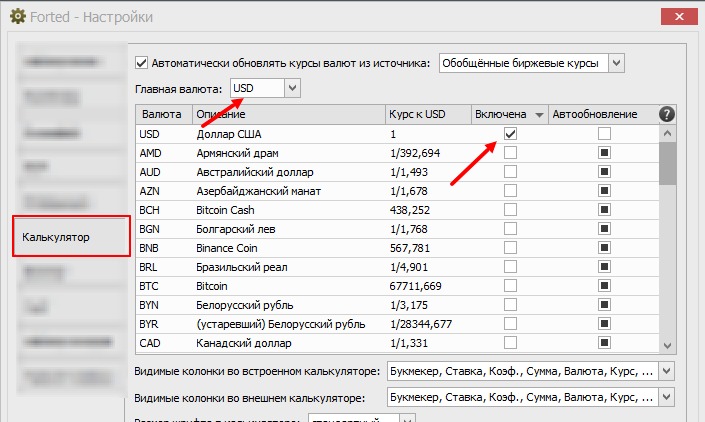Select the Калькулятор settings section
Image resolution: width=705 pixels, height=422 pixels.
[x=71, y=237]
